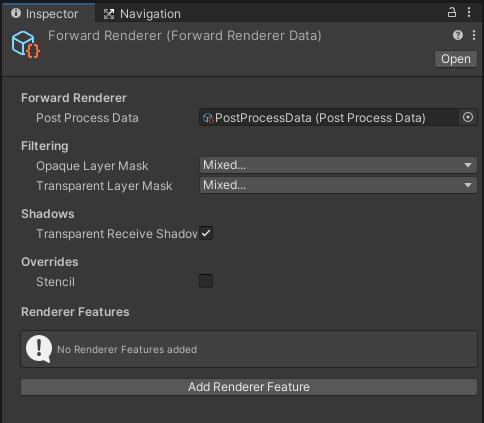Click the Stencil label

(55, 282)
